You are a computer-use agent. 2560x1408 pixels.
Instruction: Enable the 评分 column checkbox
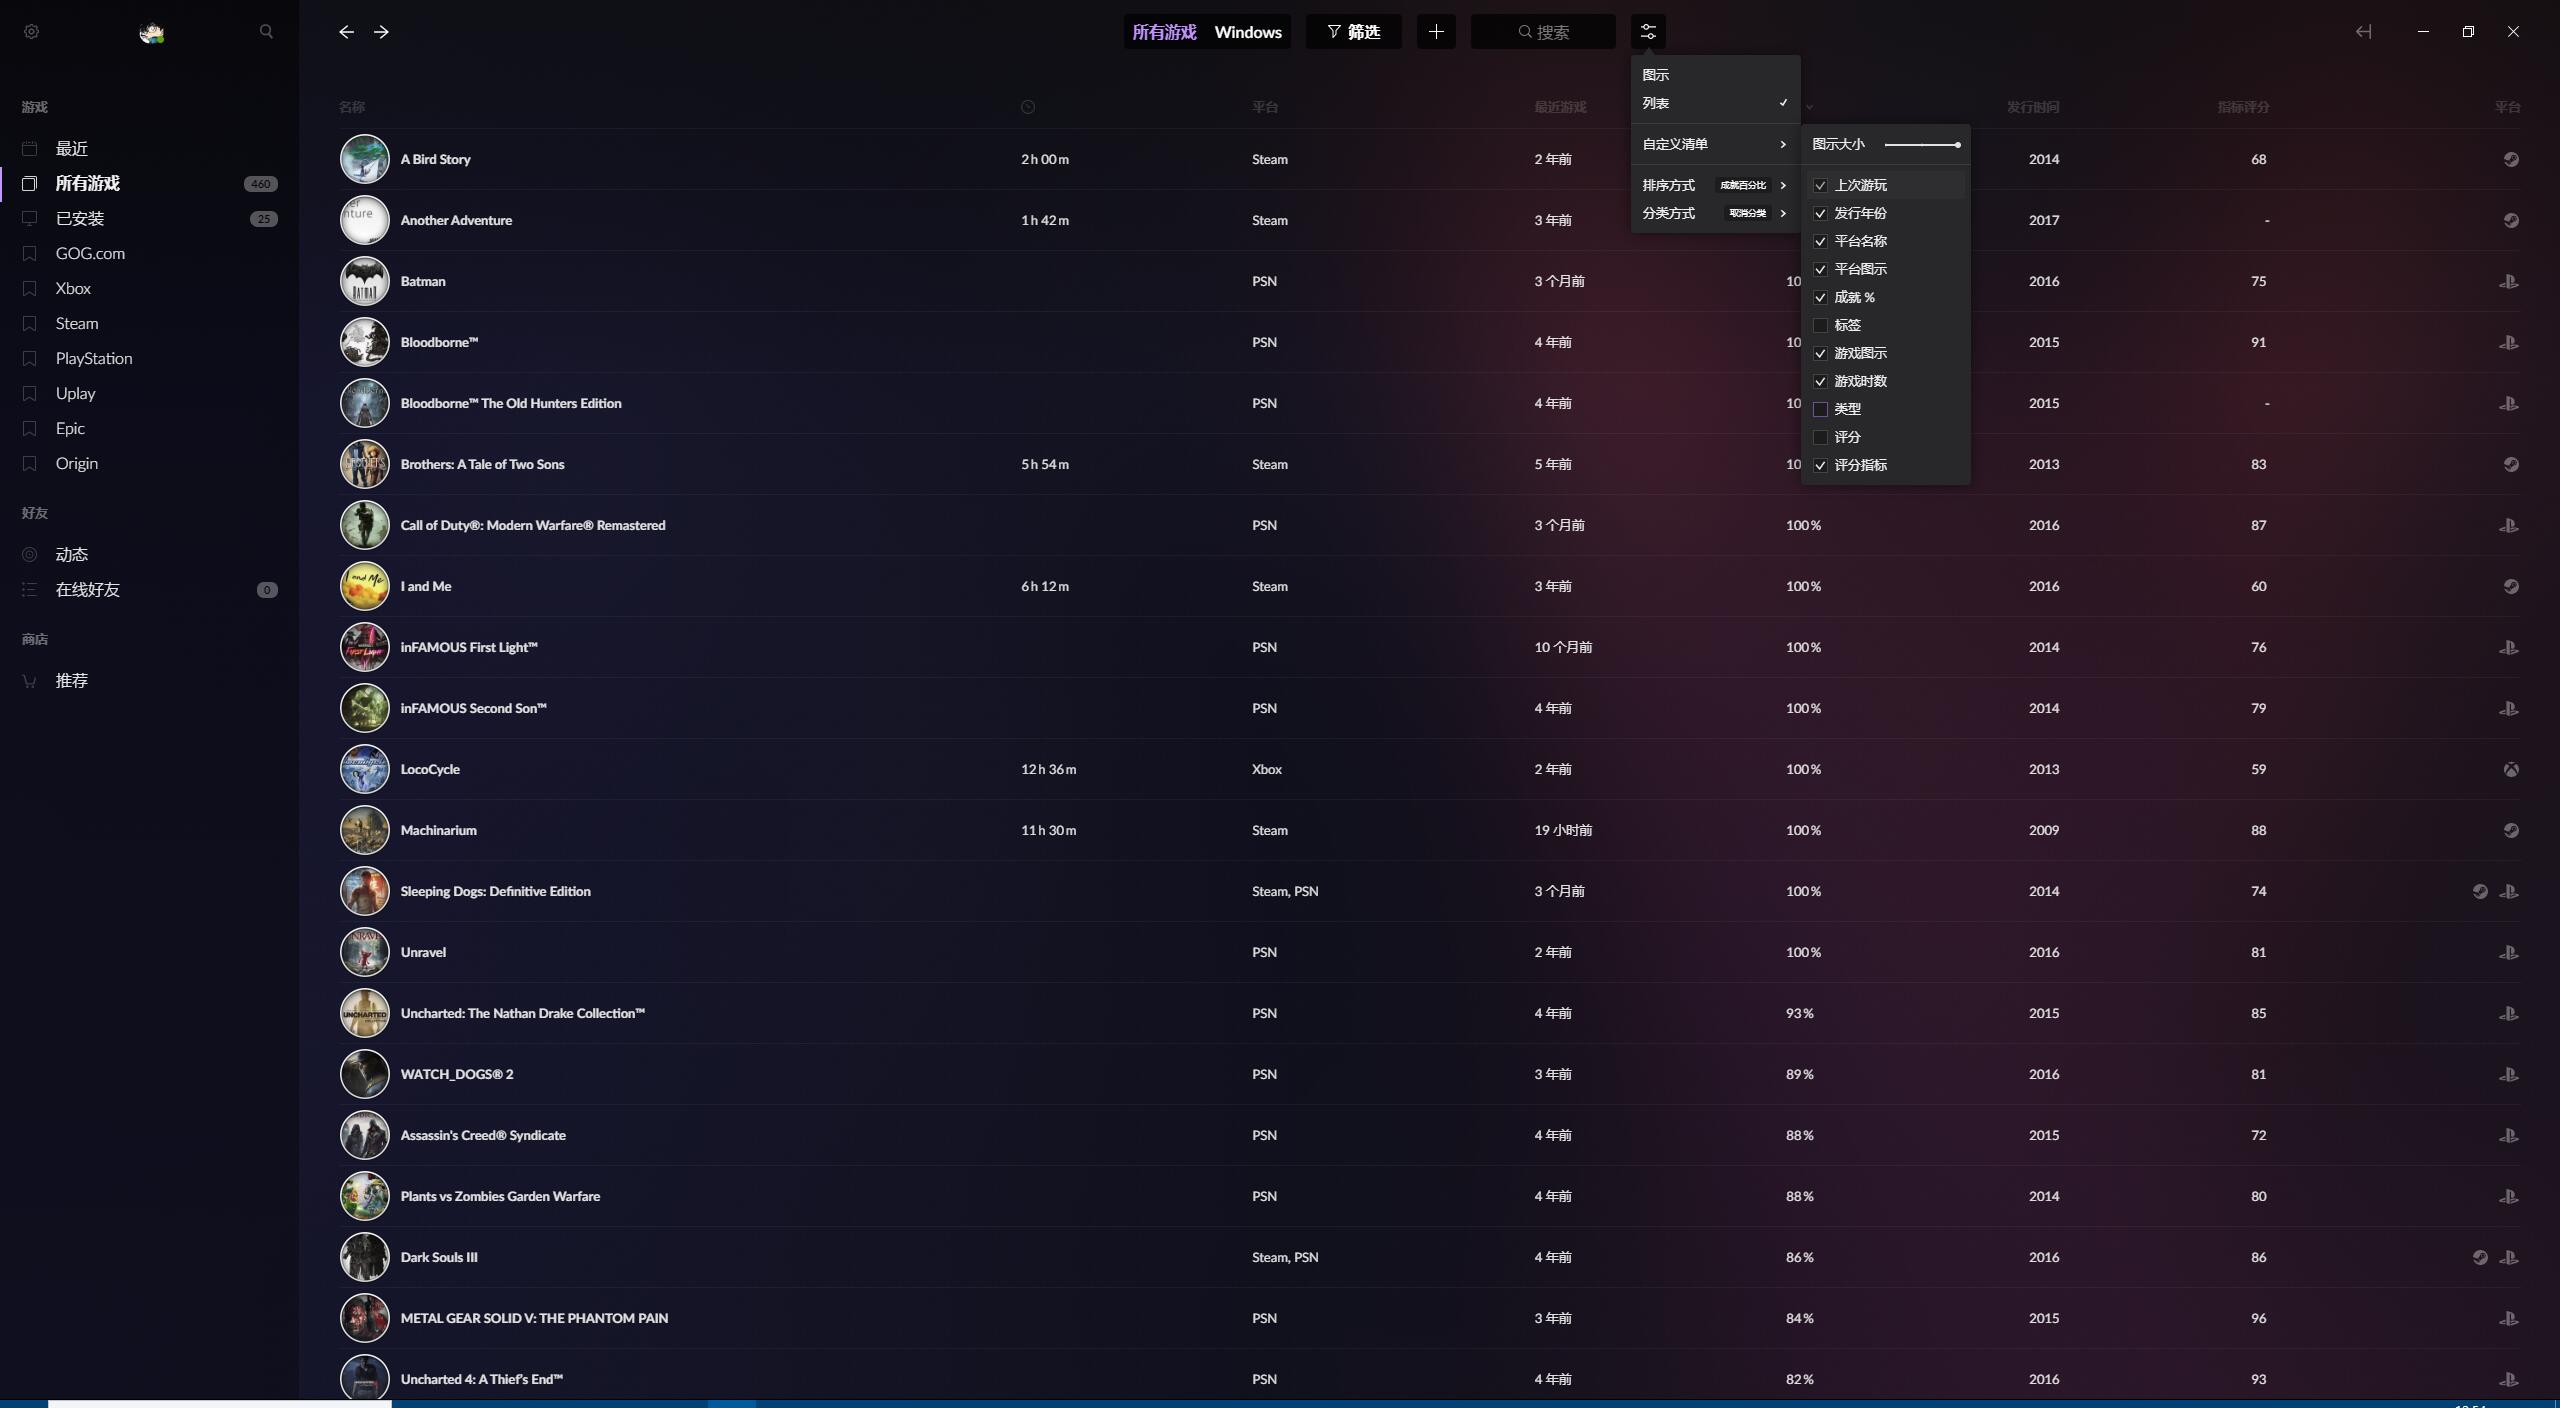pyautogui.click(x=1820, y=437)
